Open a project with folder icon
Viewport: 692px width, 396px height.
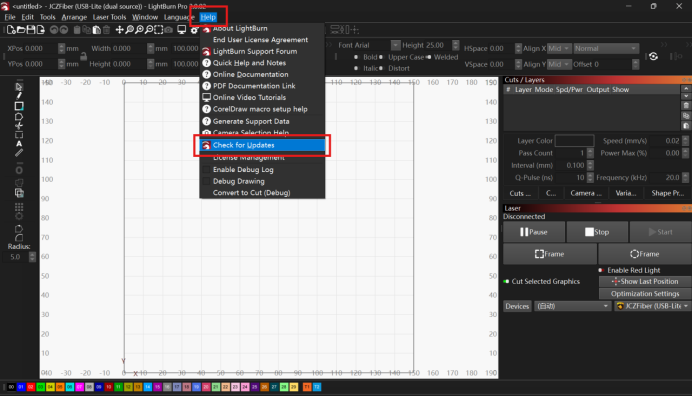[21, 30]
